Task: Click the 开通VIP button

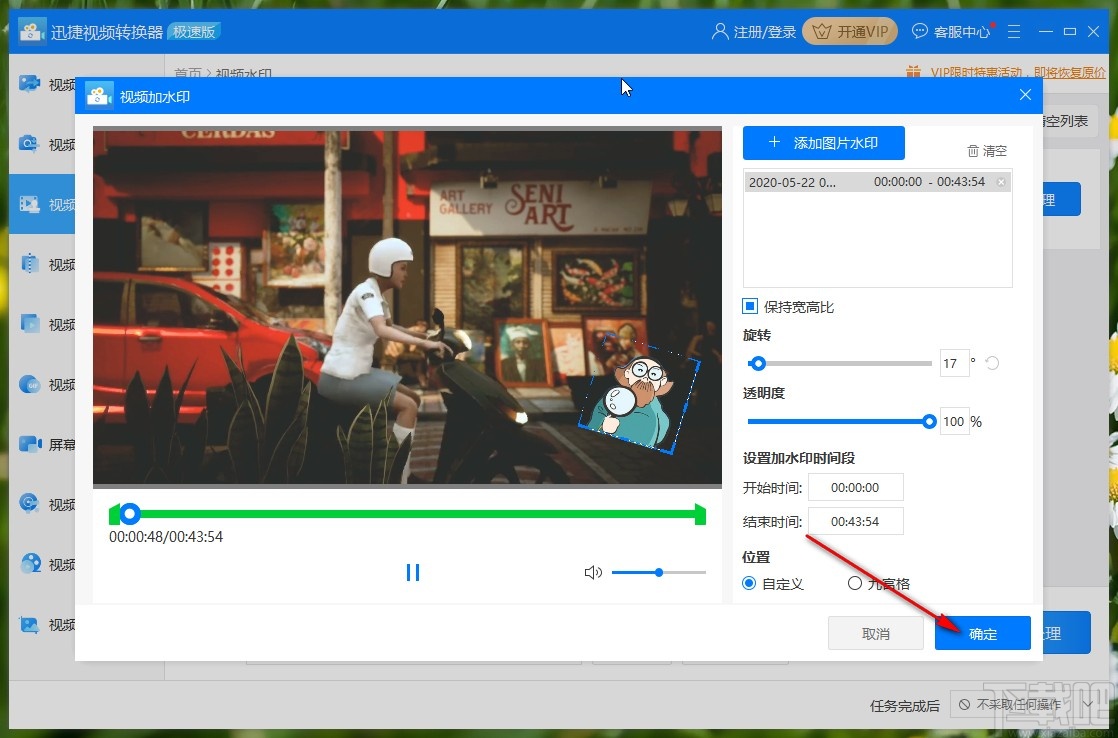Action: [850, 32]
